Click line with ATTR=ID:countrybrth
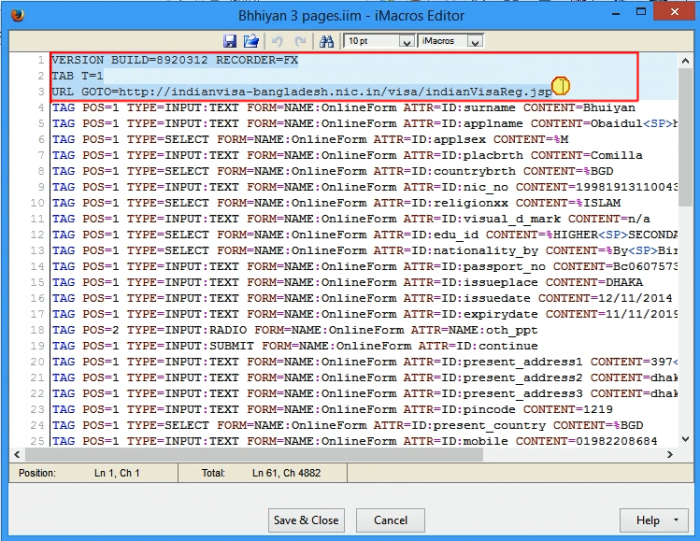The height and width of the screenshot is (541, 700). click(x=333, y=171)
